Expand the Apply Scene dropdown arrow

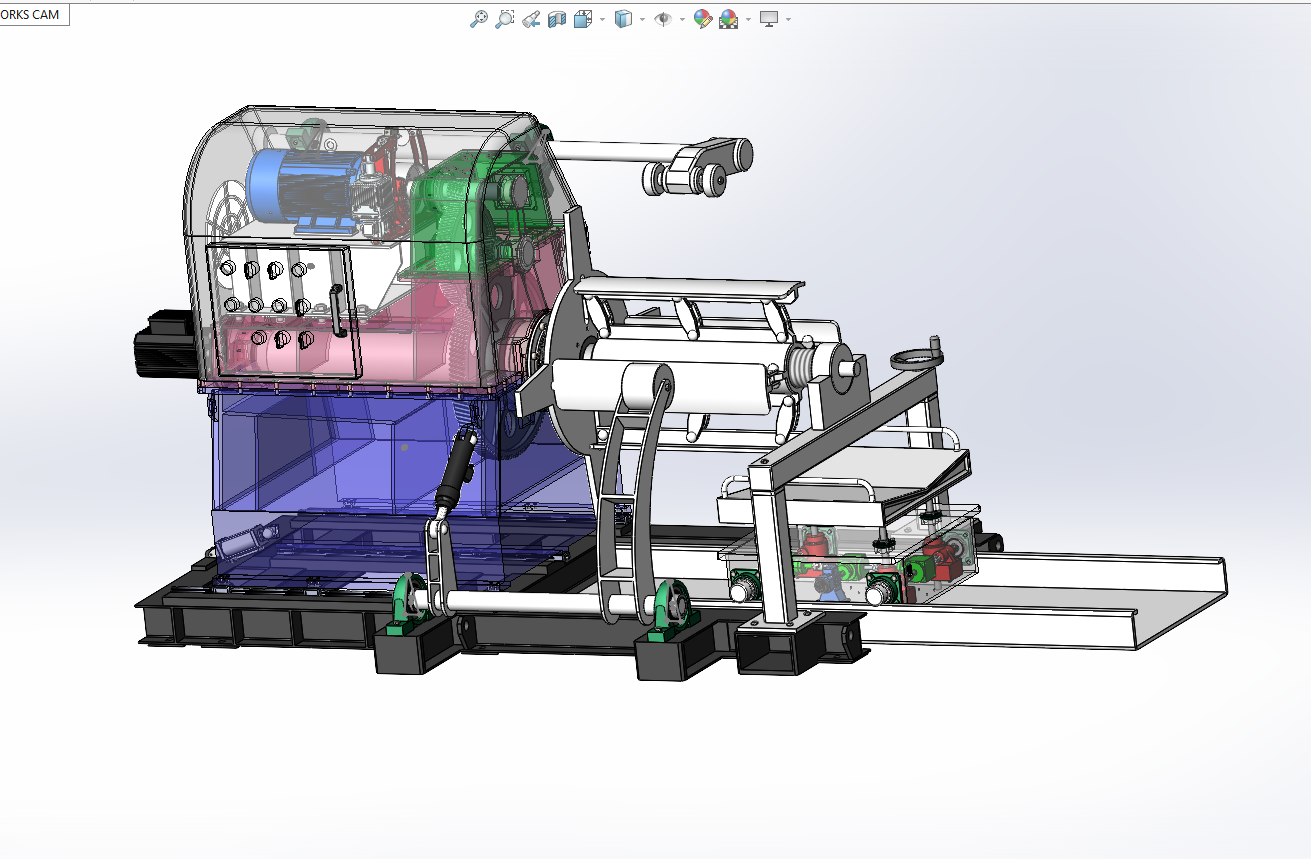point(748,19)
